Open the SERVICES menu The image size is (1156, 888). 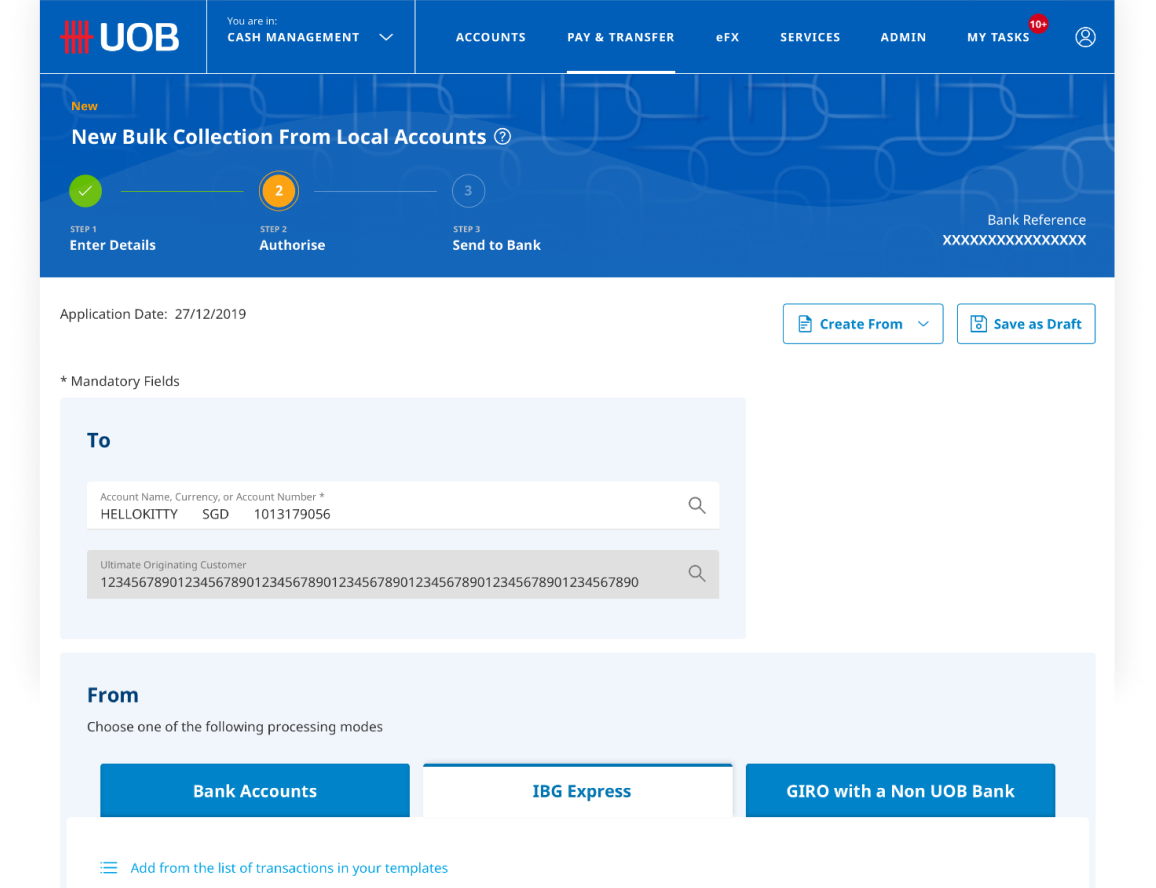coord(810,37)
